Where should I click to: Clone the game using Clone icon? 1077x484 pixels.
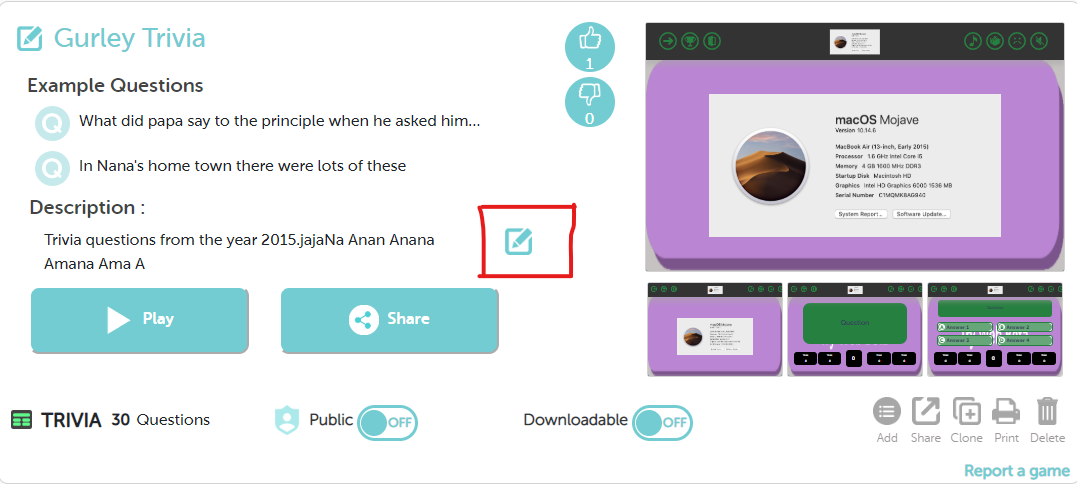click(x=966, y=411)
